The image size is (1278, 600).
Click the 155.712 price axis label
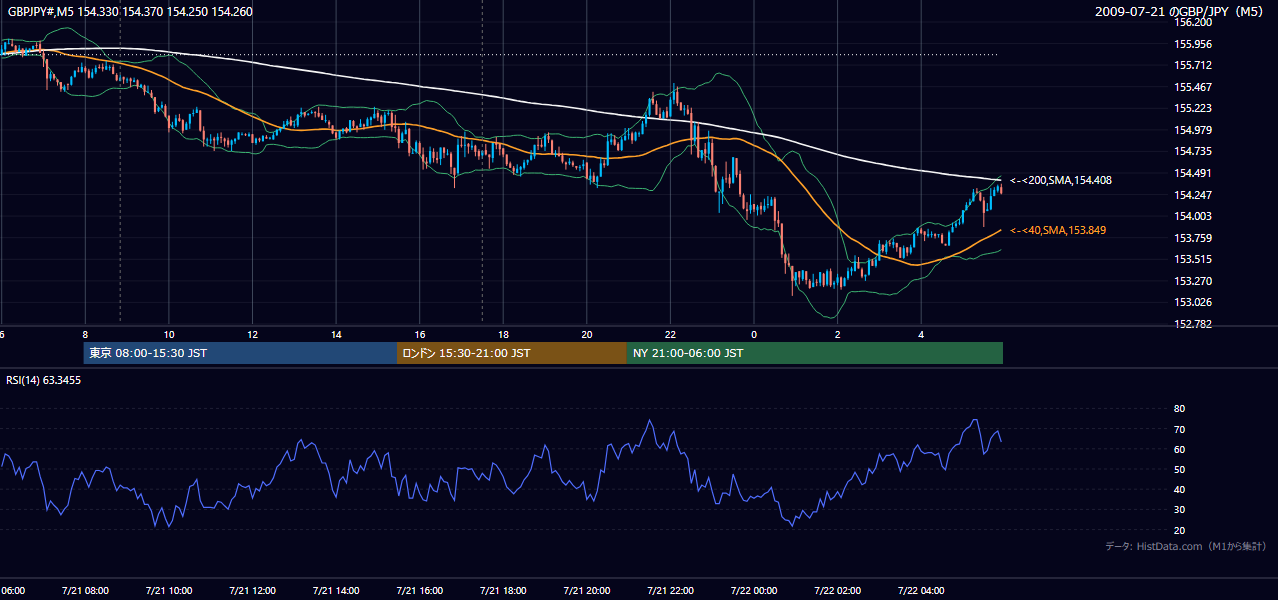[1192, 65]
